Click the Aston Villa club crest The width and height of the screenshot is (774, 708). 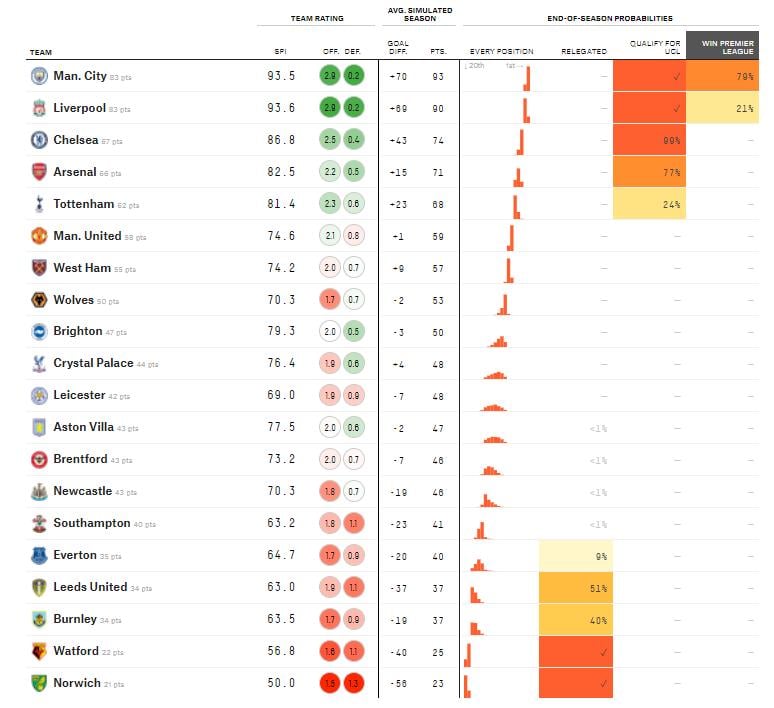pyautogui.click(x=39, y=428)
